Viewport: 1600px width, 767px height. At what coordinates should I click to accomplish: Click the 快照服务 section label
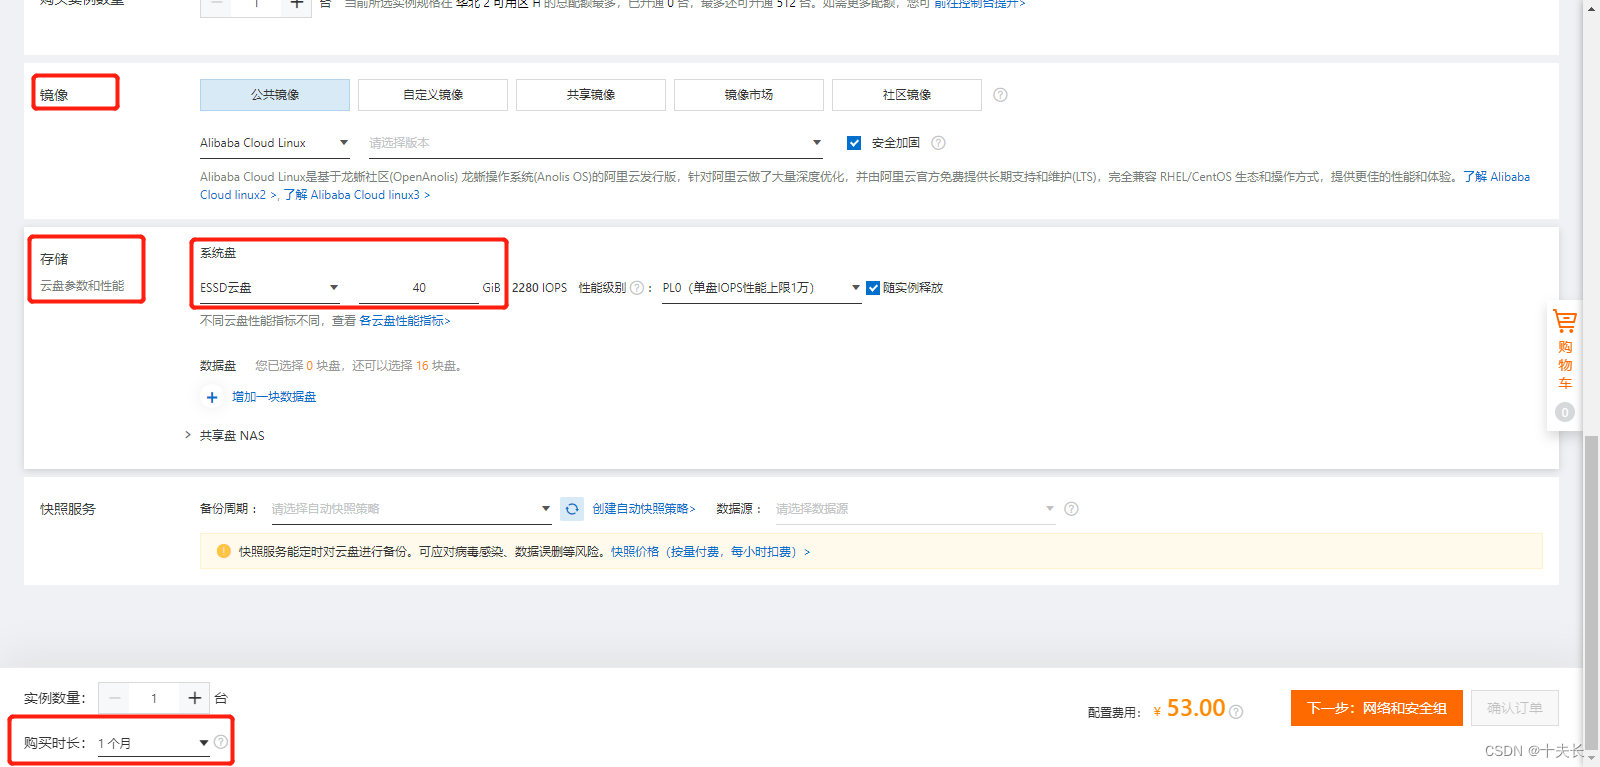[68, 509]
